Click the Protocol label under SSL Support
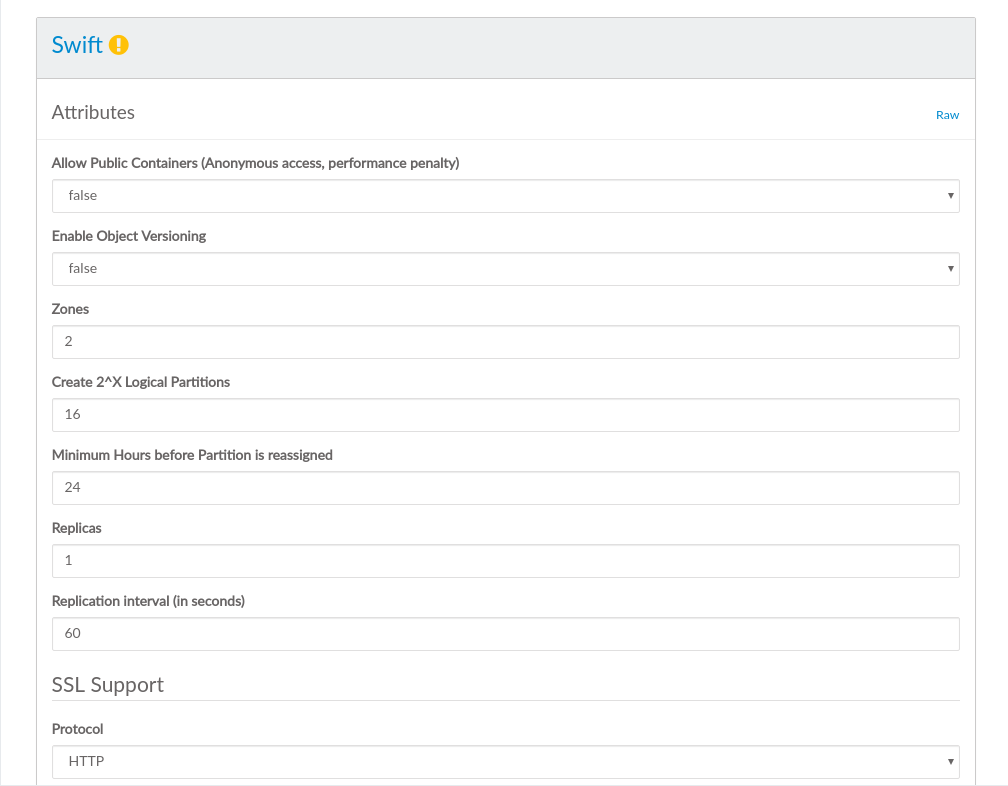Screen dimensions: 1008x786 pos(77,729)
